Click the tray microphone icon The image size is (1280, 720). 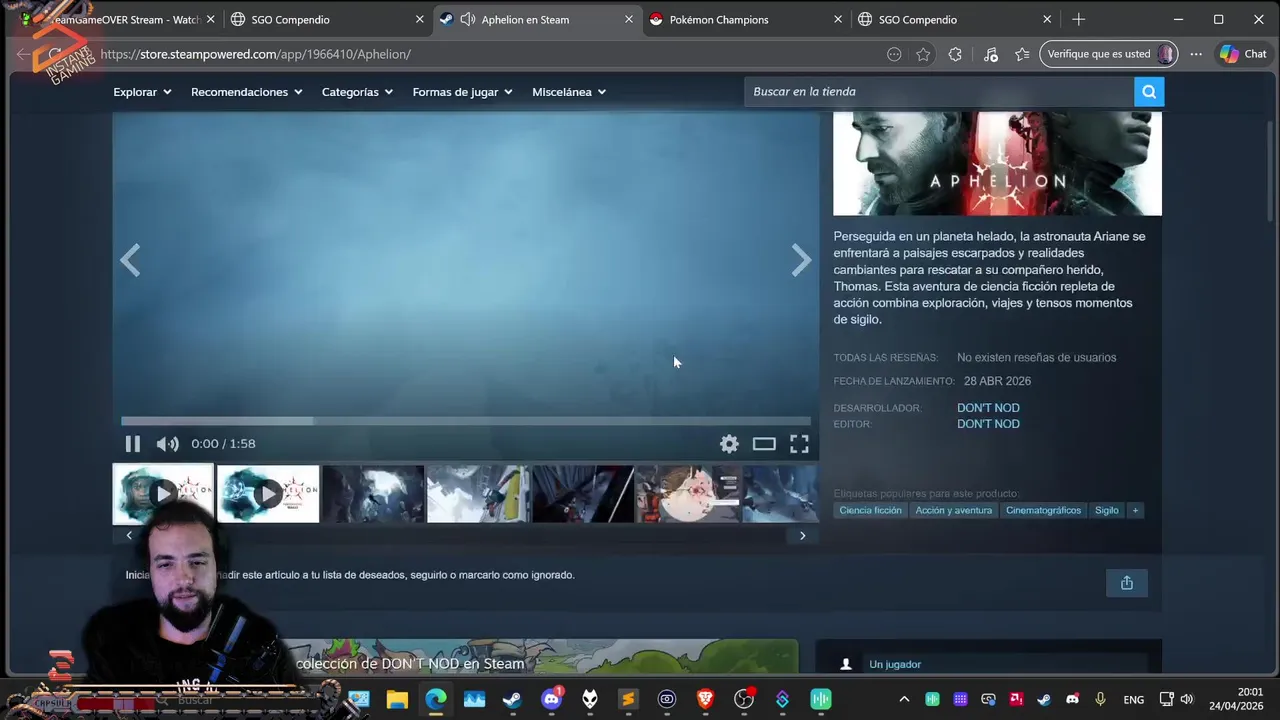(1100, 699)
